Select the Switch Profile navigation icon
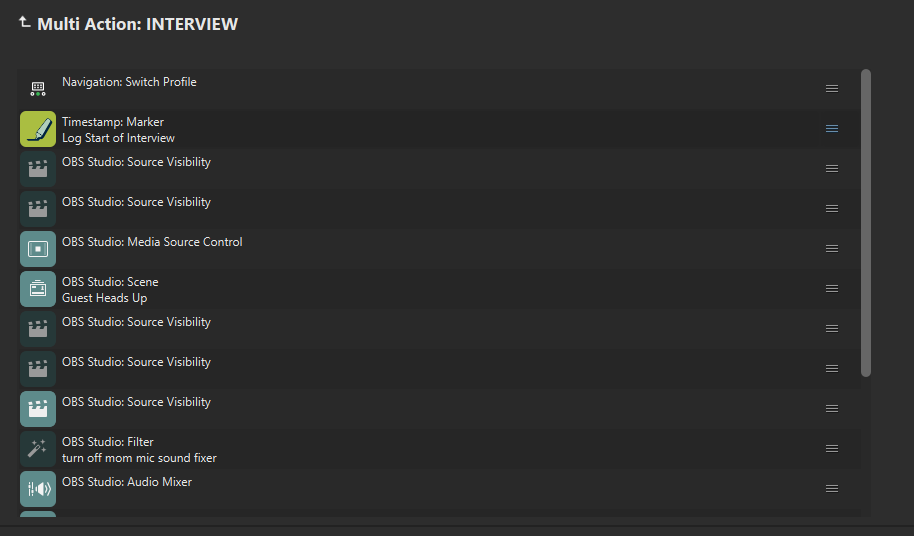This screenshot has width=914, height=536. pos(38,89)
